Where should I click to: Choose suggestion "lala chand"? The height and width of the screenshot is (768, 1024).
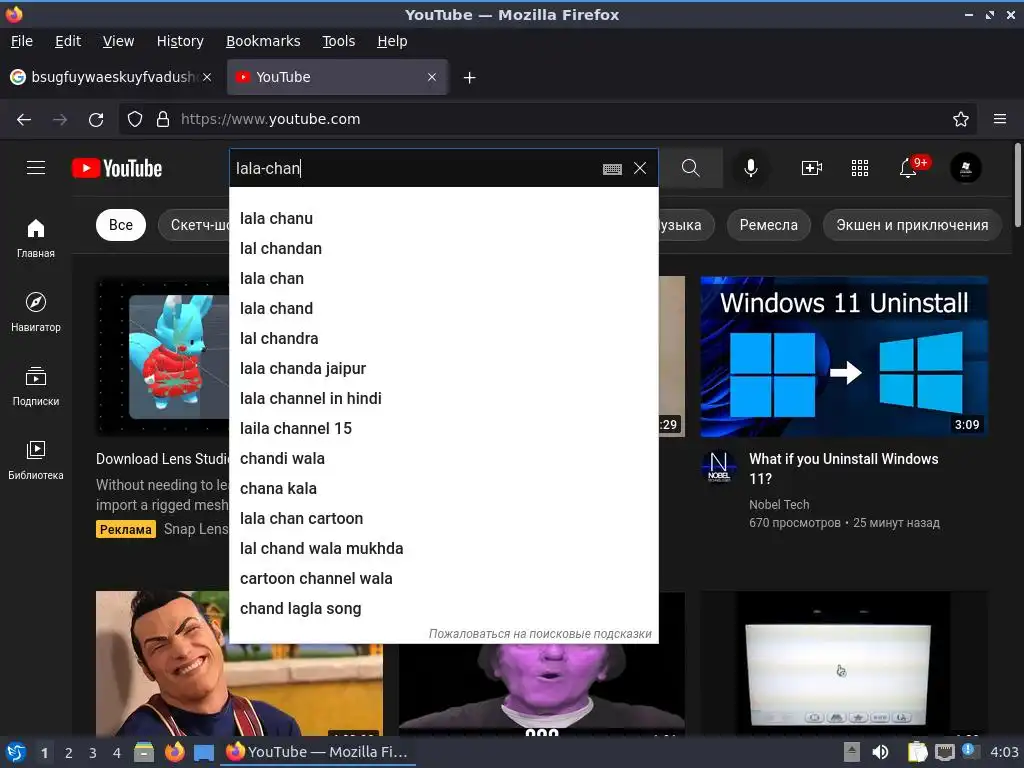pyautogui.click(x=443, y=309)
